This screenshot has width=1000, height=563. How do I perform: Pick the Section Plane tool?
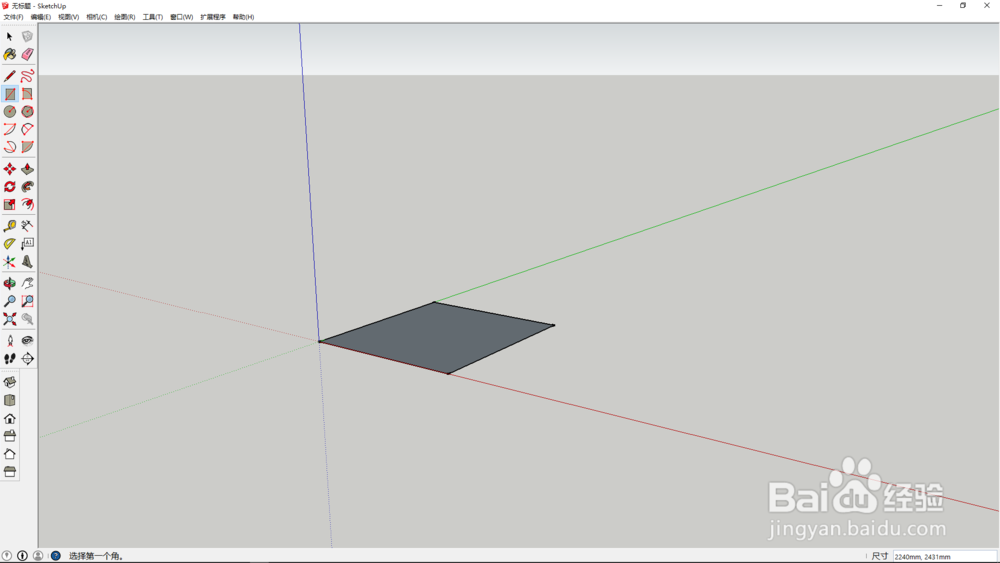click(27, 359)
